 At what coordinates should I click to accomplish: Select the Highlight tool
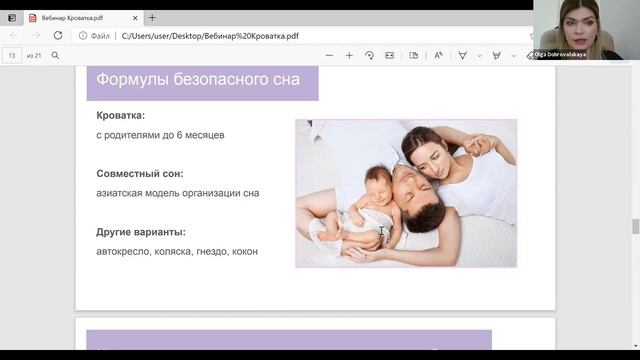(496, 56)
